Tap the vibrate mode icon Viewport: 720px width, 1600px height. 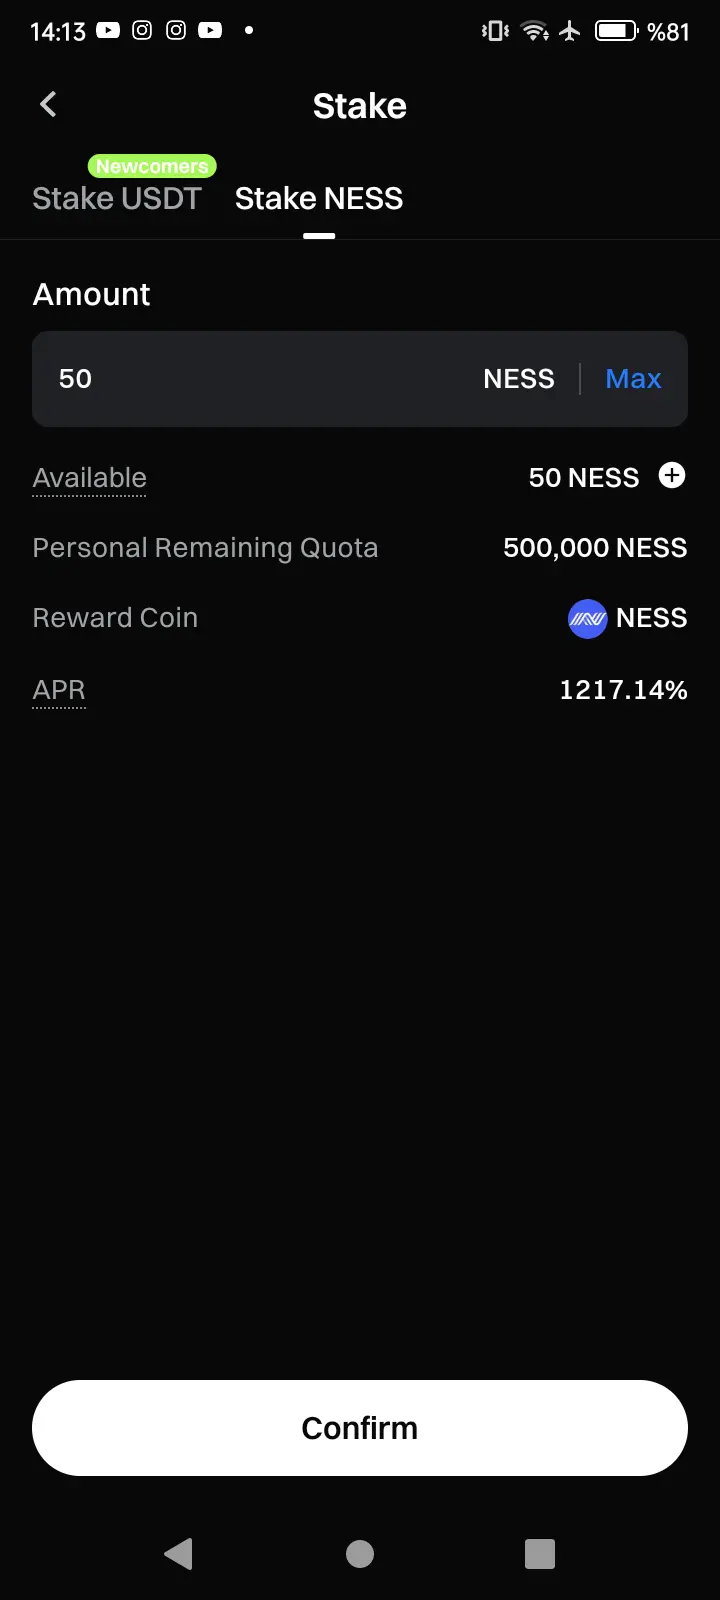[x=495, y=31]
